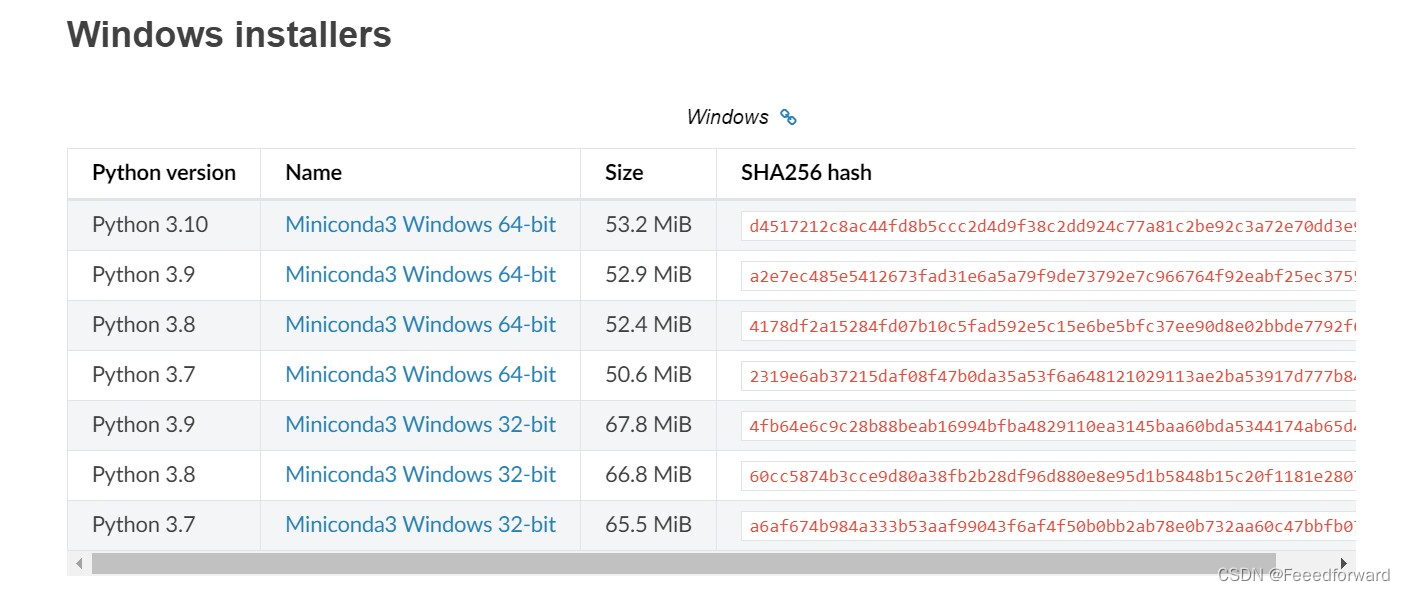Click the Size column header
This screenshot has height=591, width=1405.
coord(623,172)
